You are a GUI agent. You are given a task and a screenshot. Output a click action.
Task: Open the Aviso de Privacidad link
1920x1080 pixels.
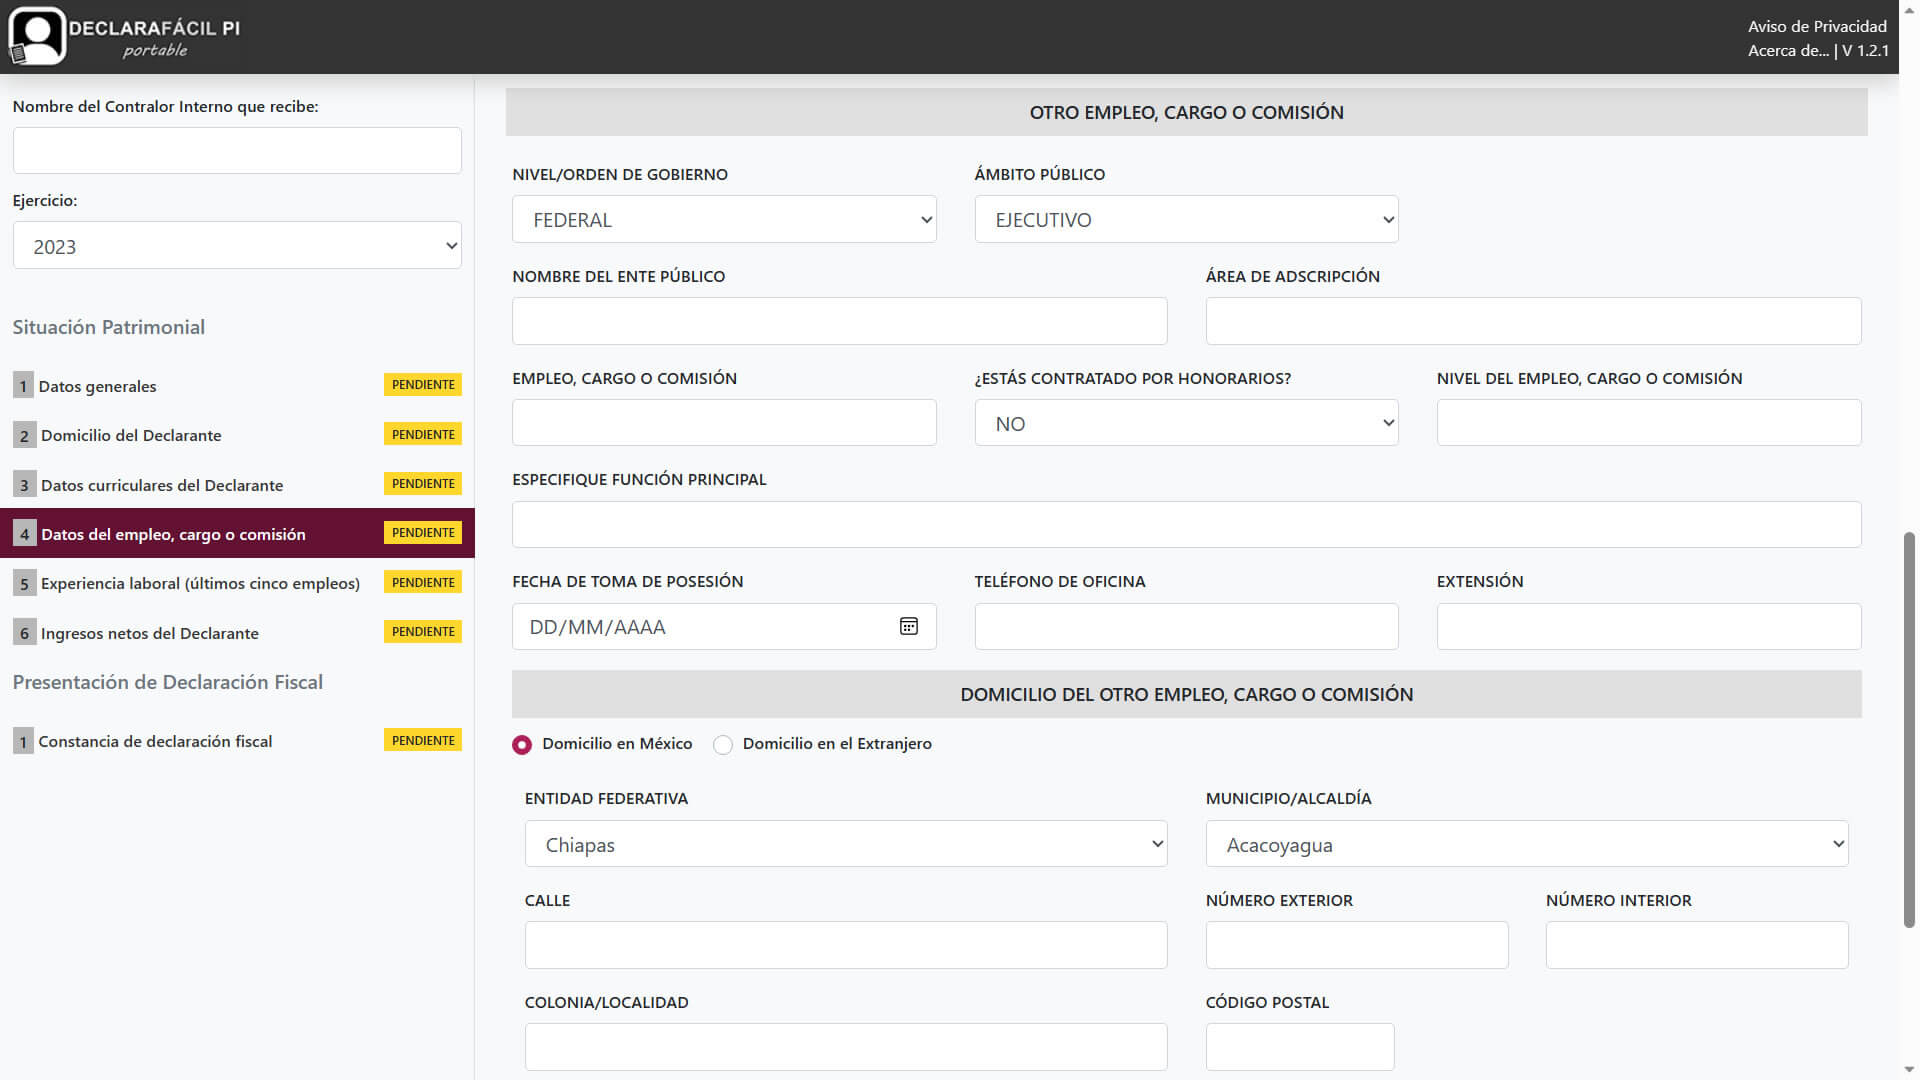coord(1817,26)
